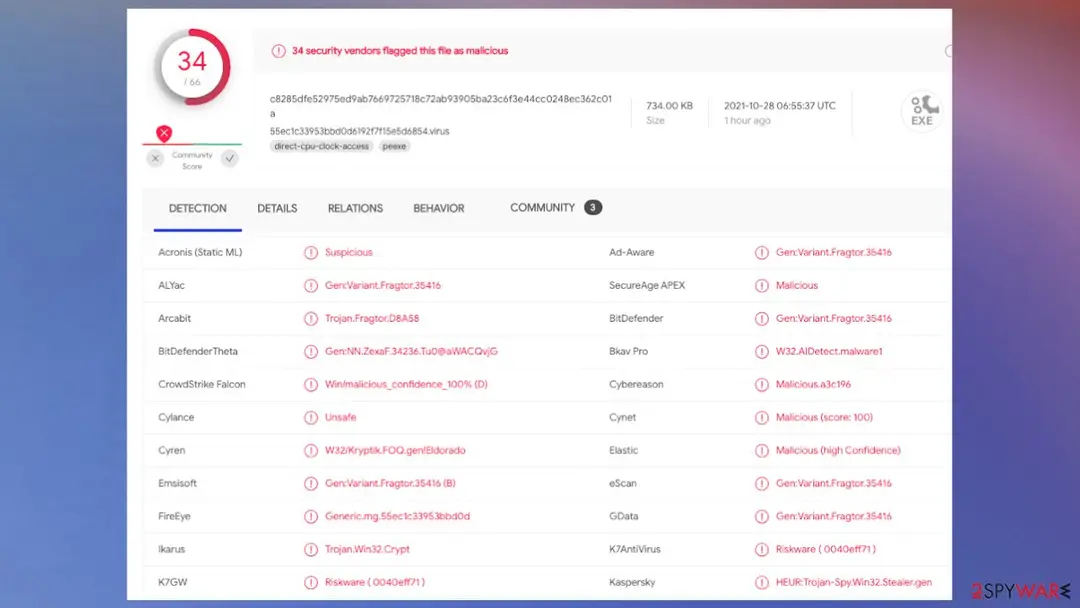Click the file hash c8285dfe52975ed9... text
1080x608 pixels.
(441, 106)
